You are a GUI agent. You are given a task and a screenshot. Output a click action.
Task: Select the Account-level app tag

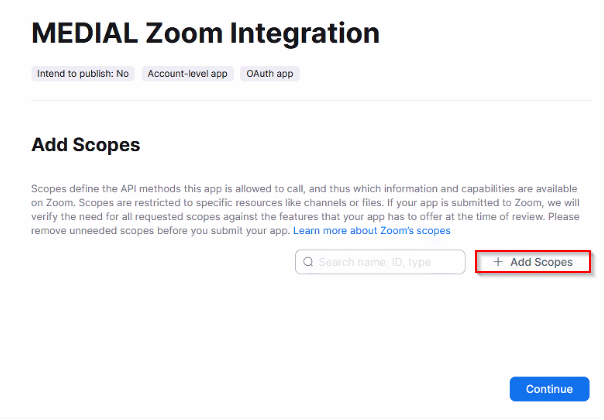pos(188,74)
